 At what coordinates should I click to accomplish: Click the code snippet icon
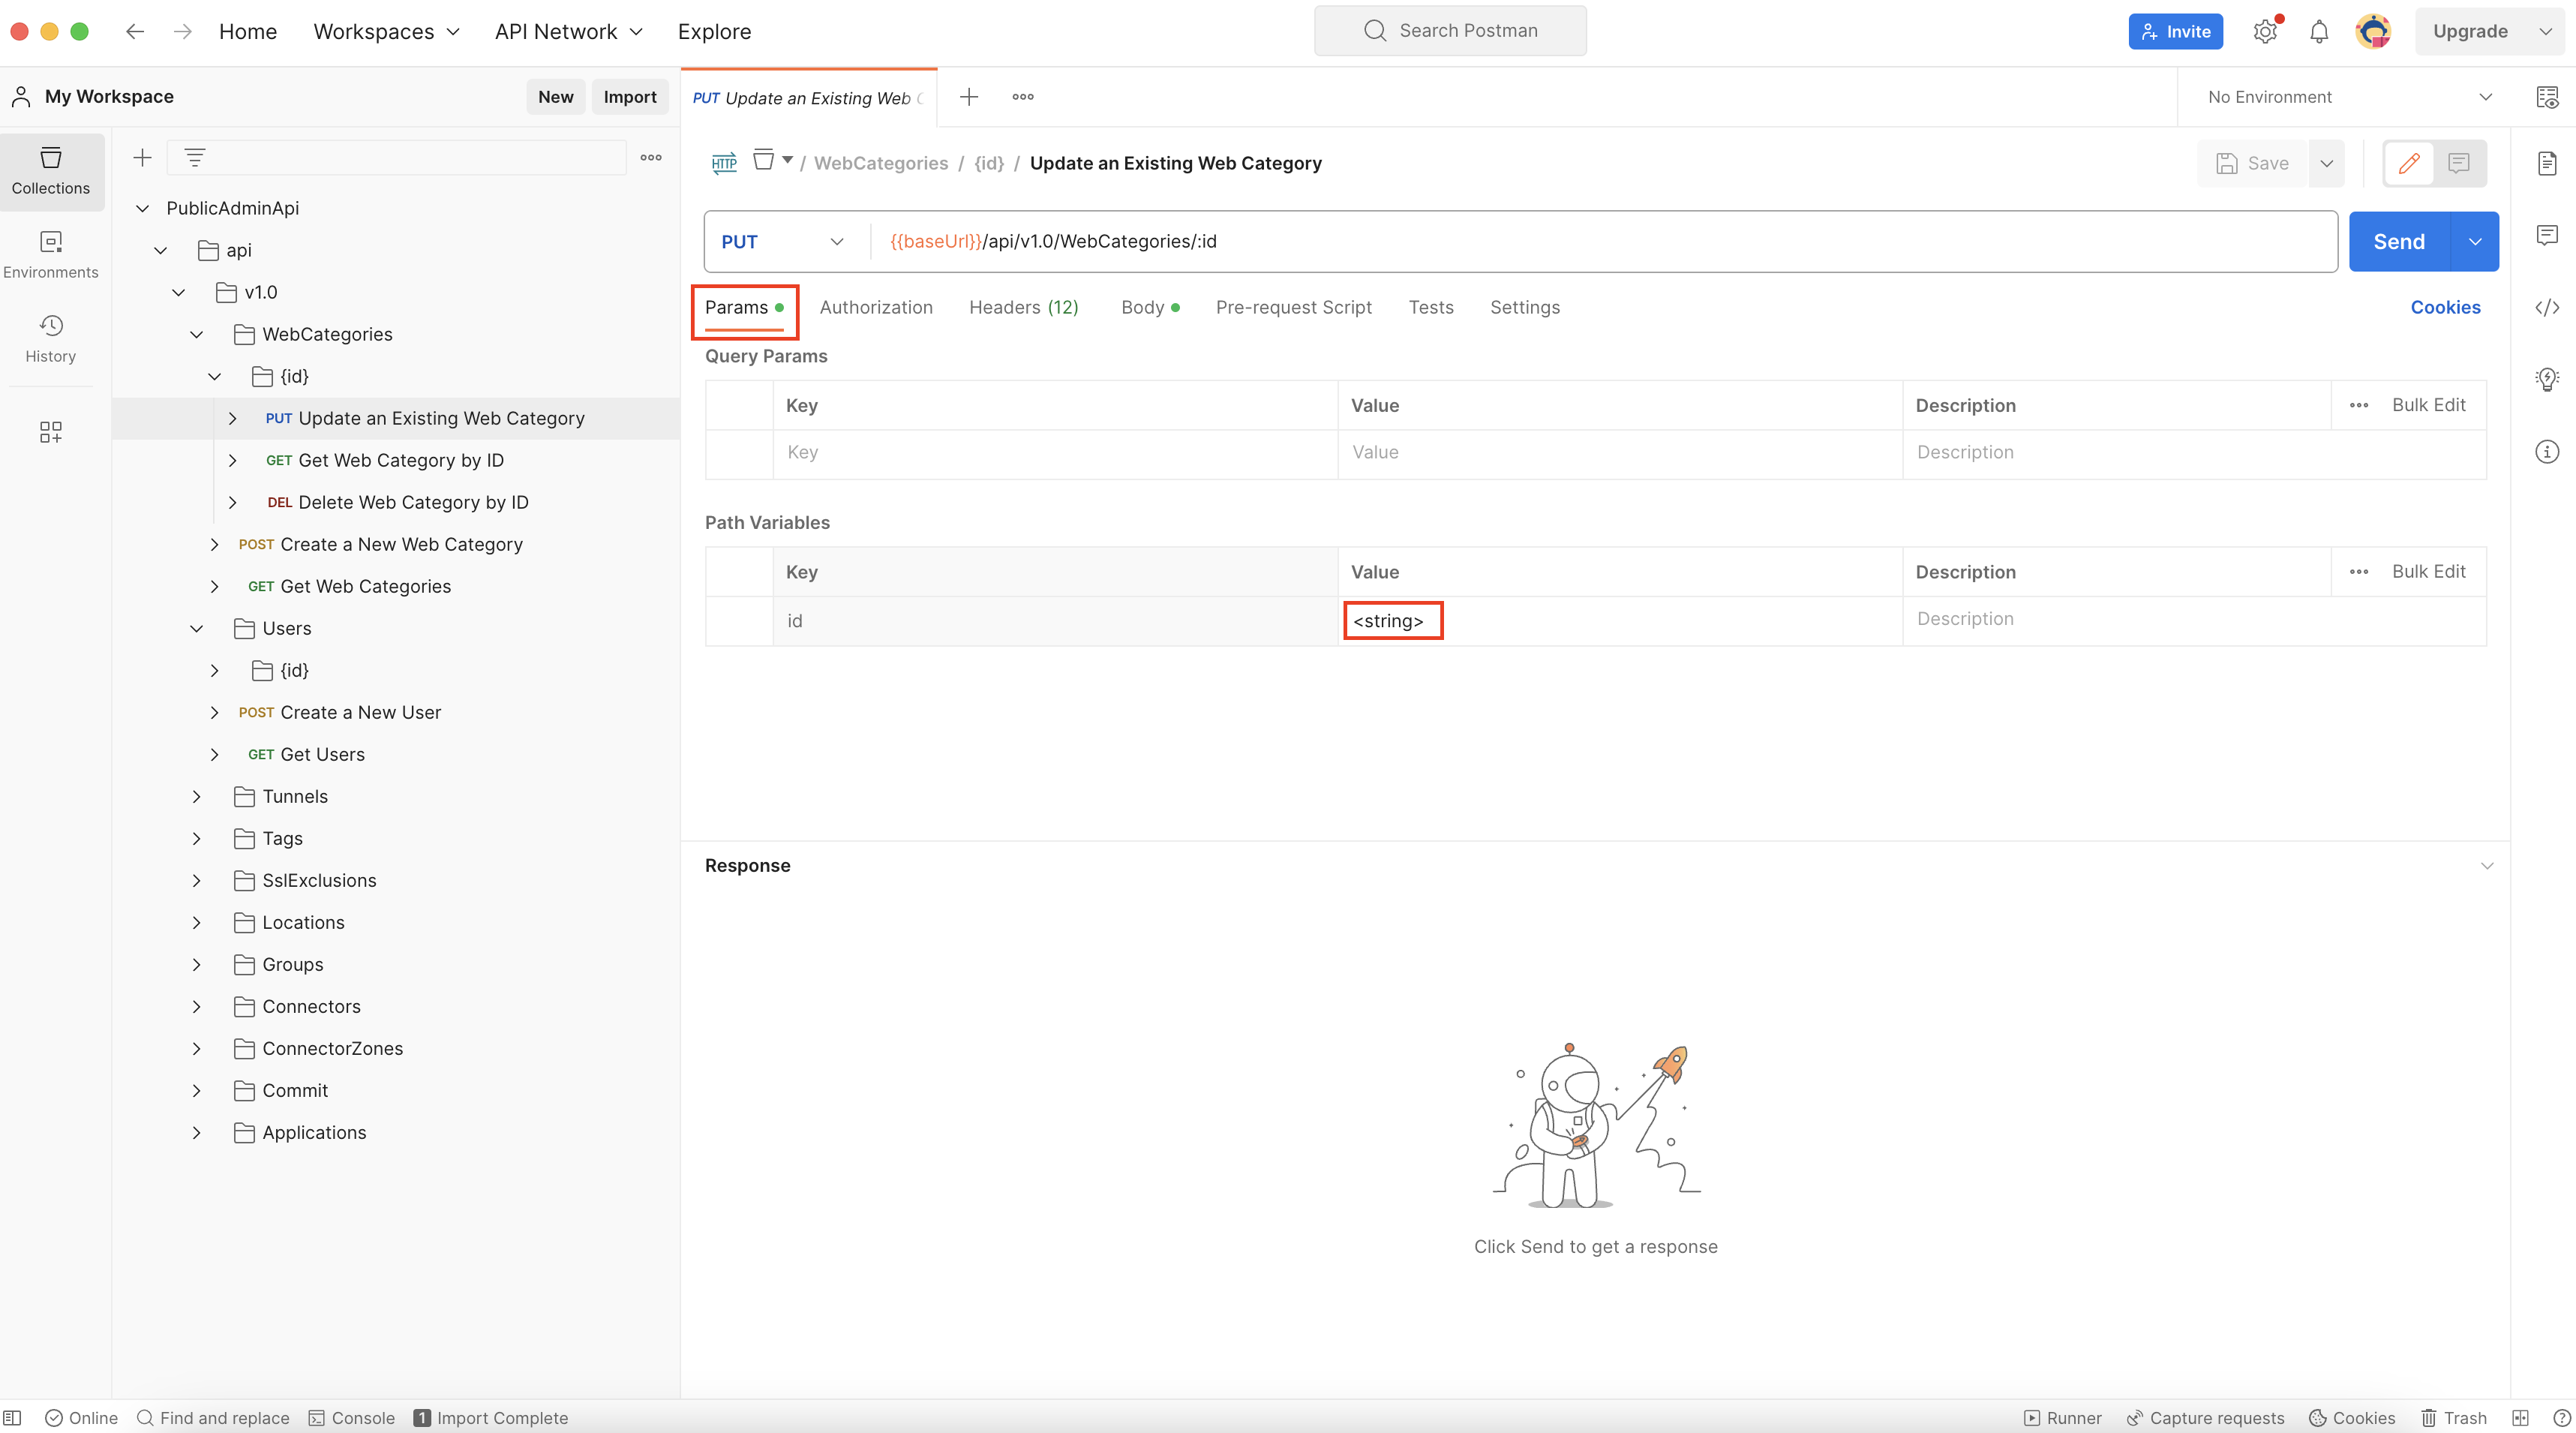(x=2546, y=307)
